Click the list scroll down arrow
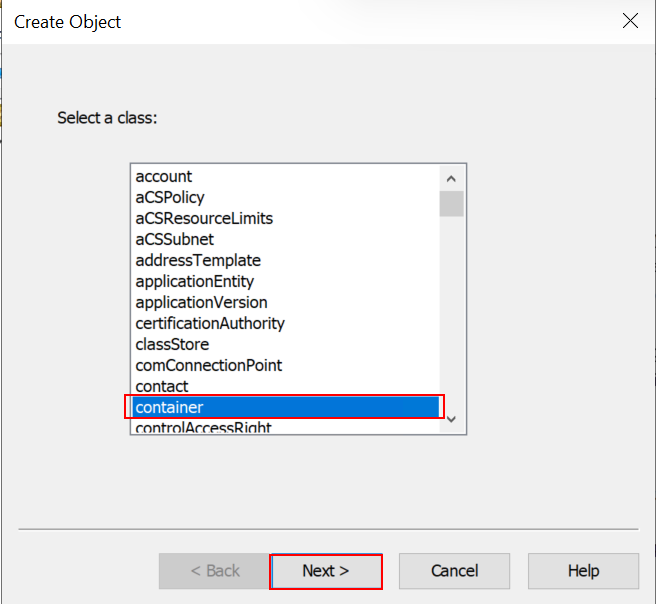 [451, 420]
